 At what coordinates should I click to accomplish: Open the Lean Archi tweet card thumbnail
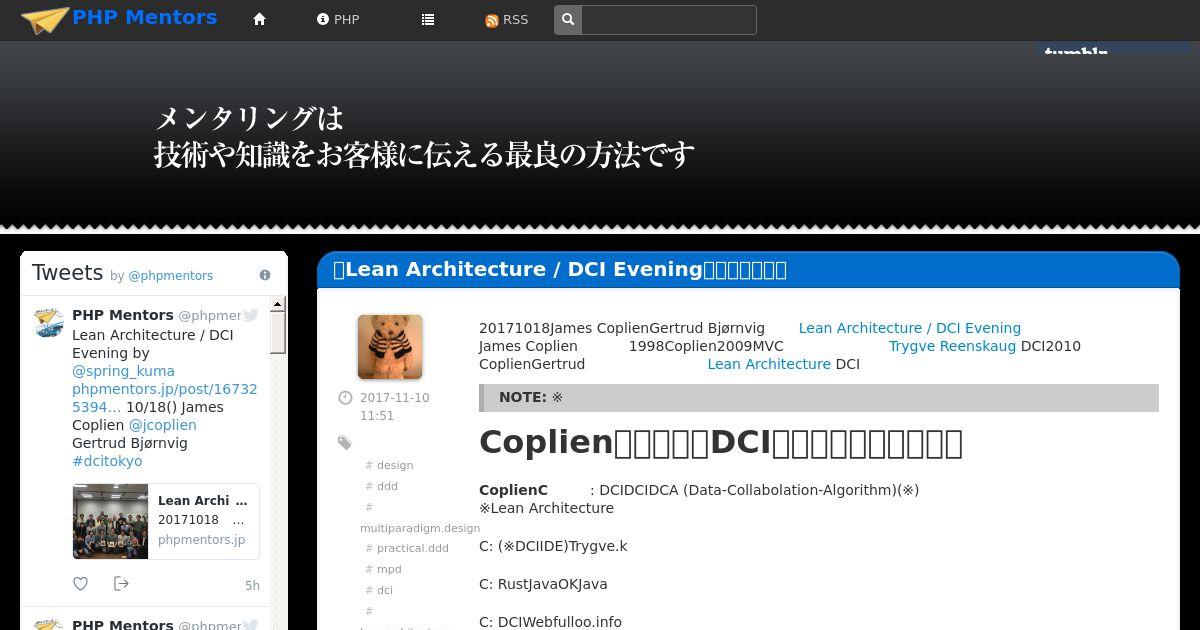point(110,521)
